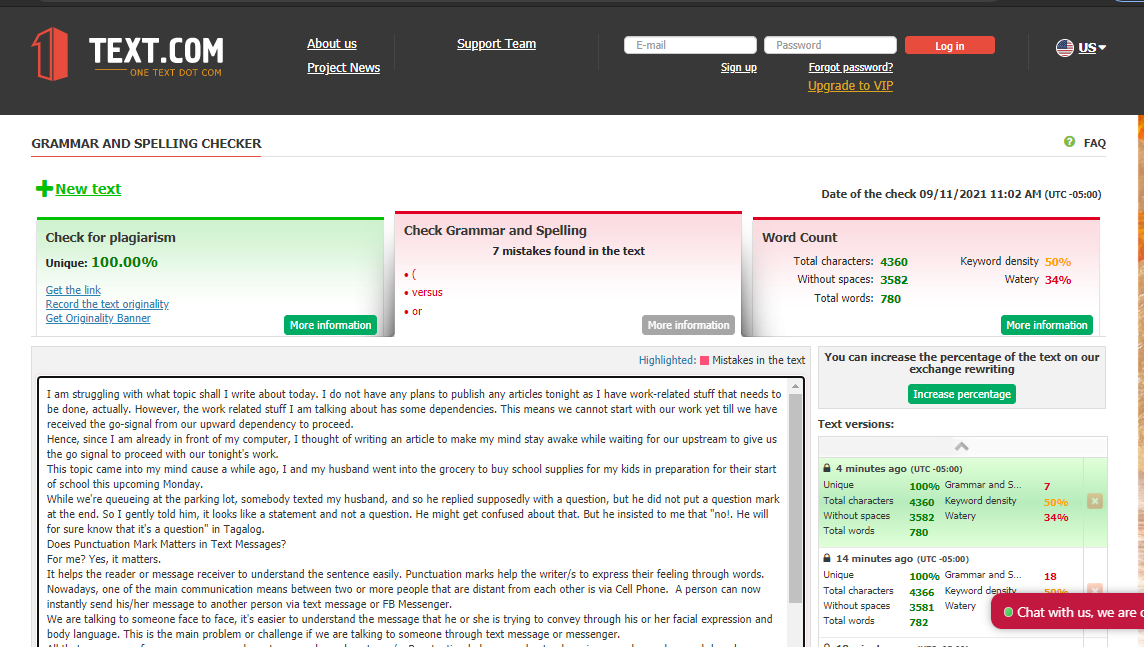The height and width of the screenshot is (647, 1144).
Task: Click Grammar count 18 in 14 minutes version
Action: click(x=1050, y=576)
